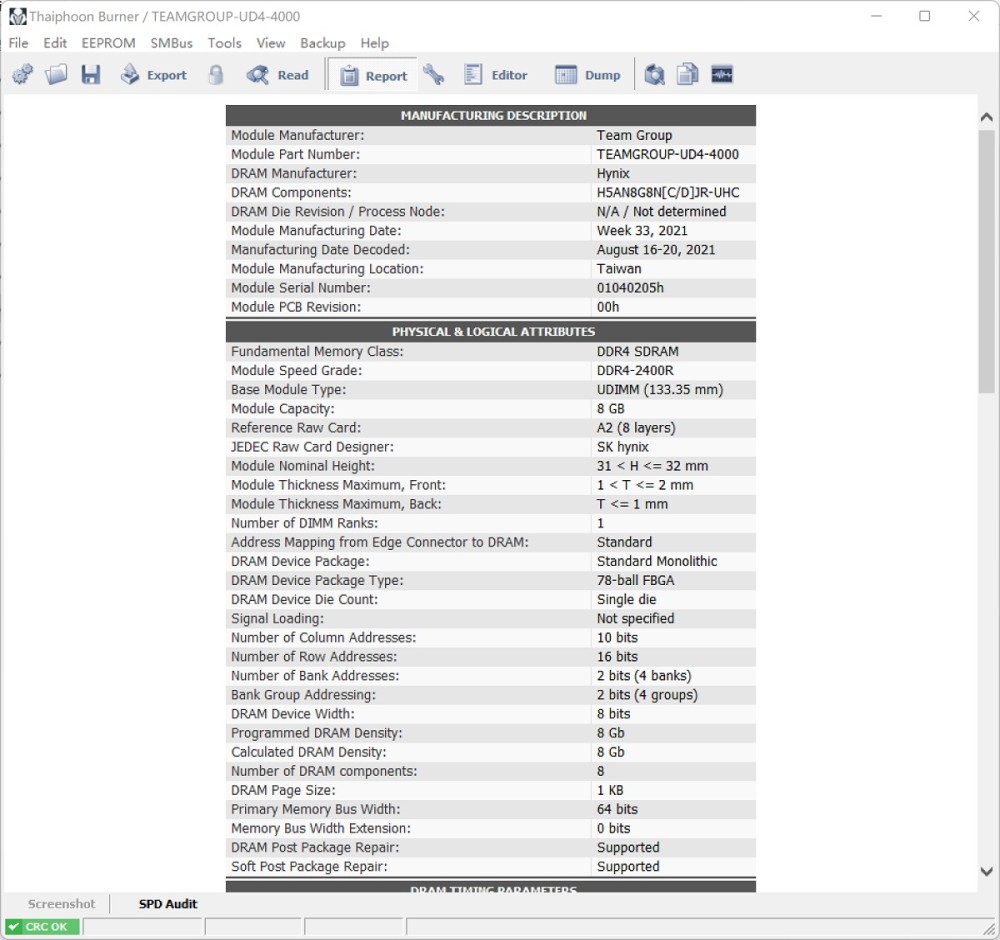This screenshot has height=940, width=1000.
Task: Click the wrench tool icon beside Report
Action: tap(434, 75)
